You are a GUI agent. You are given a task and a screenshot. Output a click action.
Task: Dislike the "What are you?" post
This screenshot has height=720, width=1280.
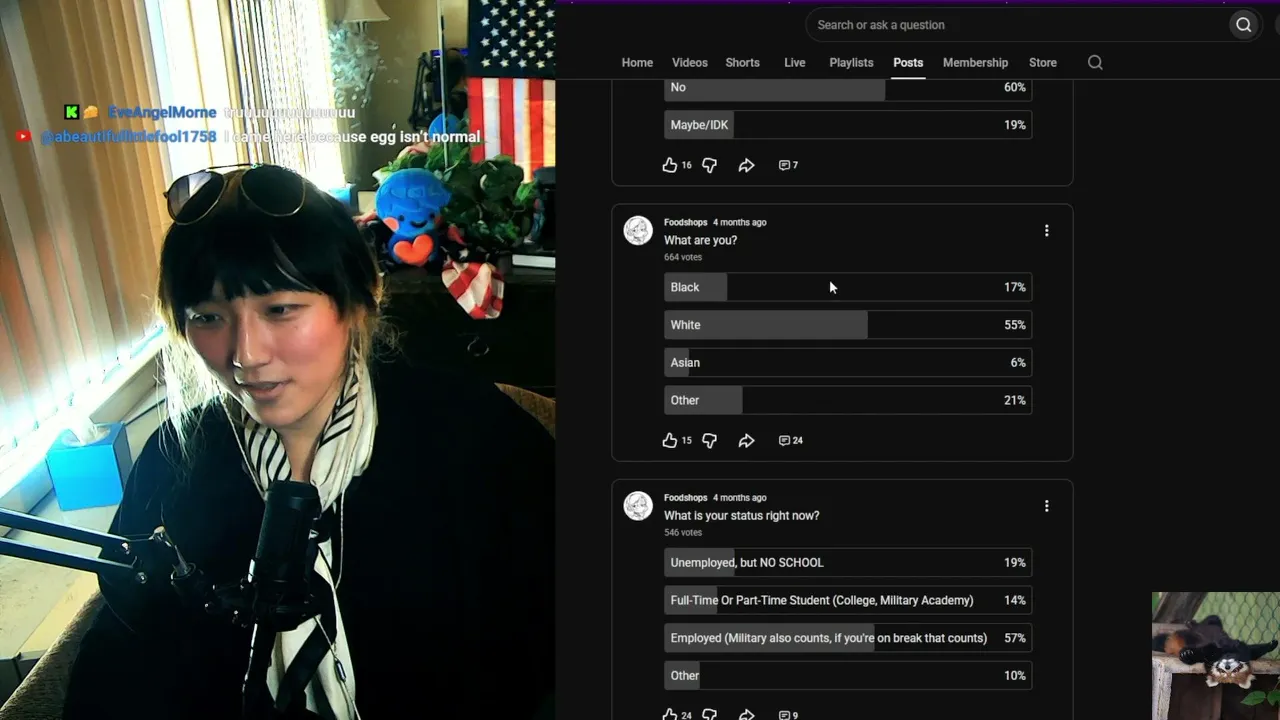(x=709, y=440)
